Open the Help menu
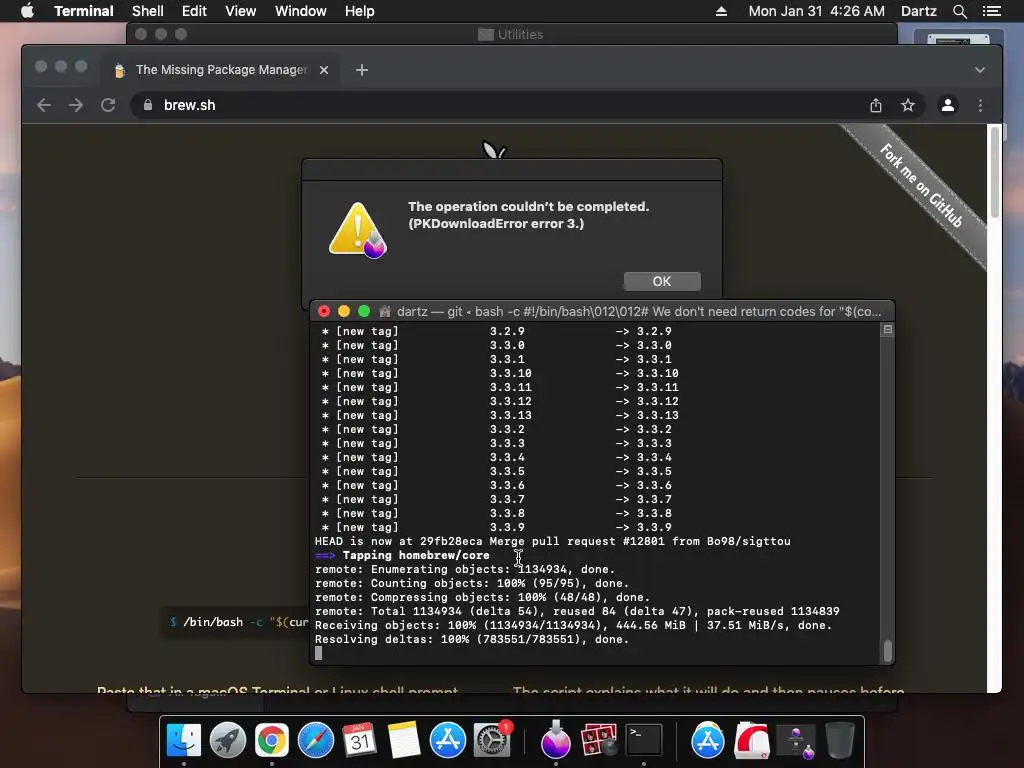The height and width of the screenshot is (768, 1024). (x=360, y=11)
